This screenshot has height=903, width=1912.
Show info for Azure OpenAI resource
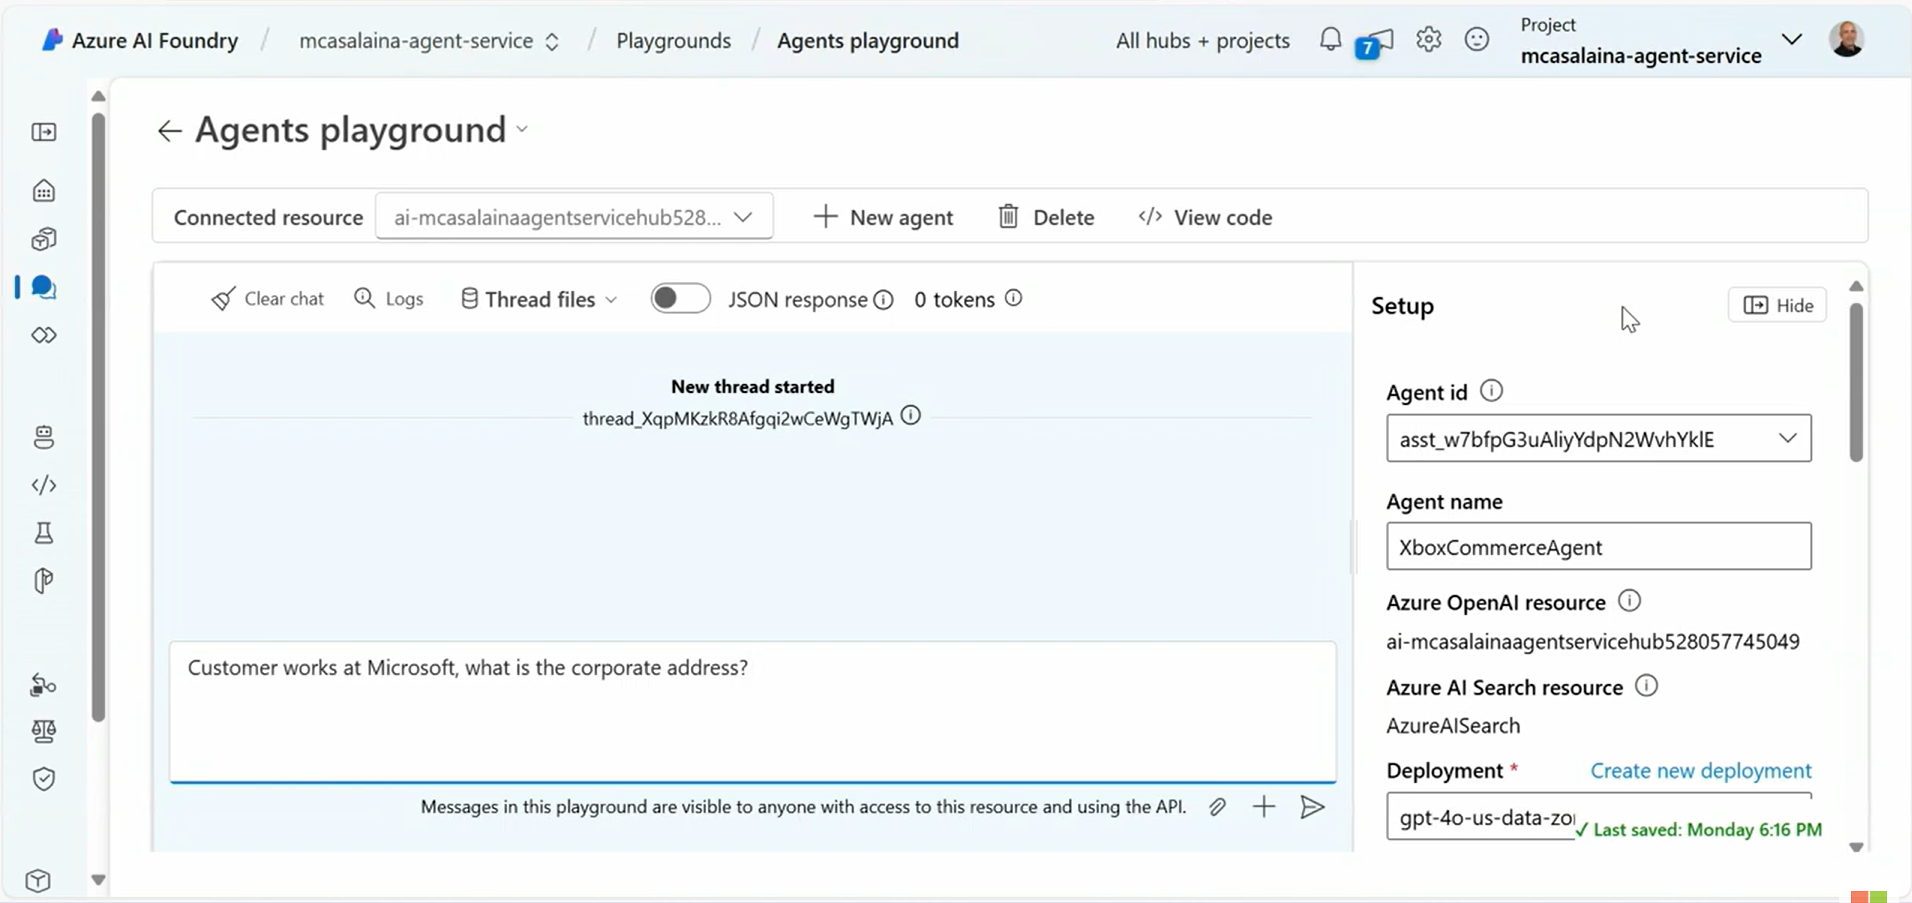click(x=1629, y=601)
